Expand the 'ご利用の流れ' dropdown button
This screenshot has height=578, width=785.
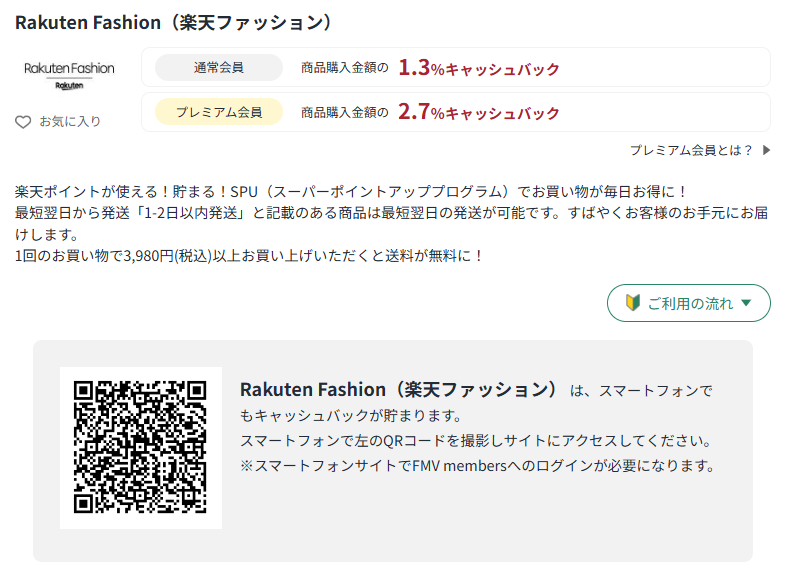pos(688,303)
